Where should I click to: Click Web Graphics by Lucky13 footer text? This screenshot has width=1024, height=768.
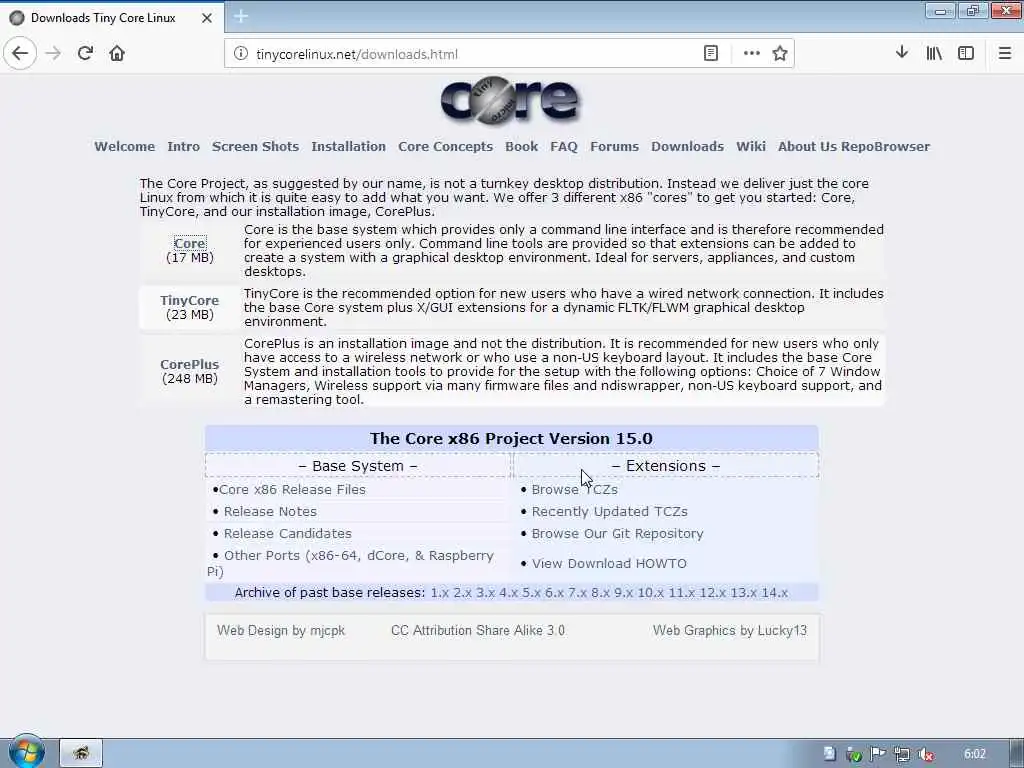730,630
